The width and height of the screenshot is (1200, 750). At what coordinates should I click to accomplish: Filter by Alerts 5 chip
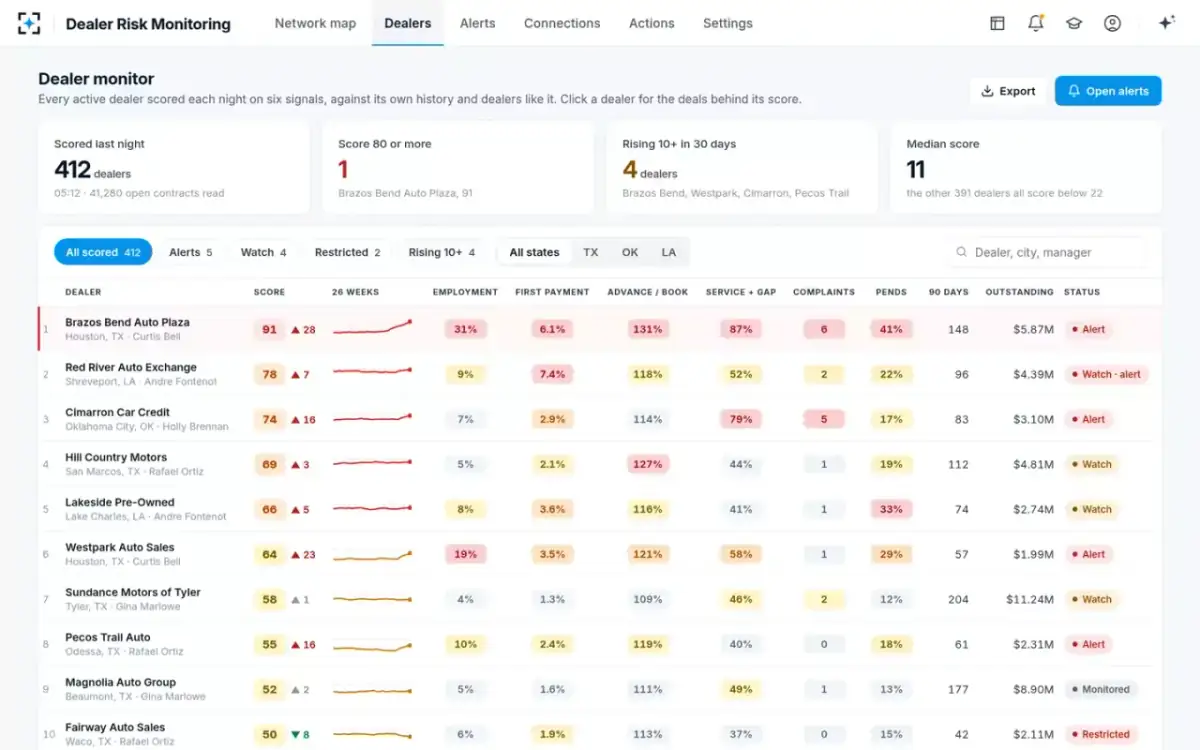[x=190, y=253]
